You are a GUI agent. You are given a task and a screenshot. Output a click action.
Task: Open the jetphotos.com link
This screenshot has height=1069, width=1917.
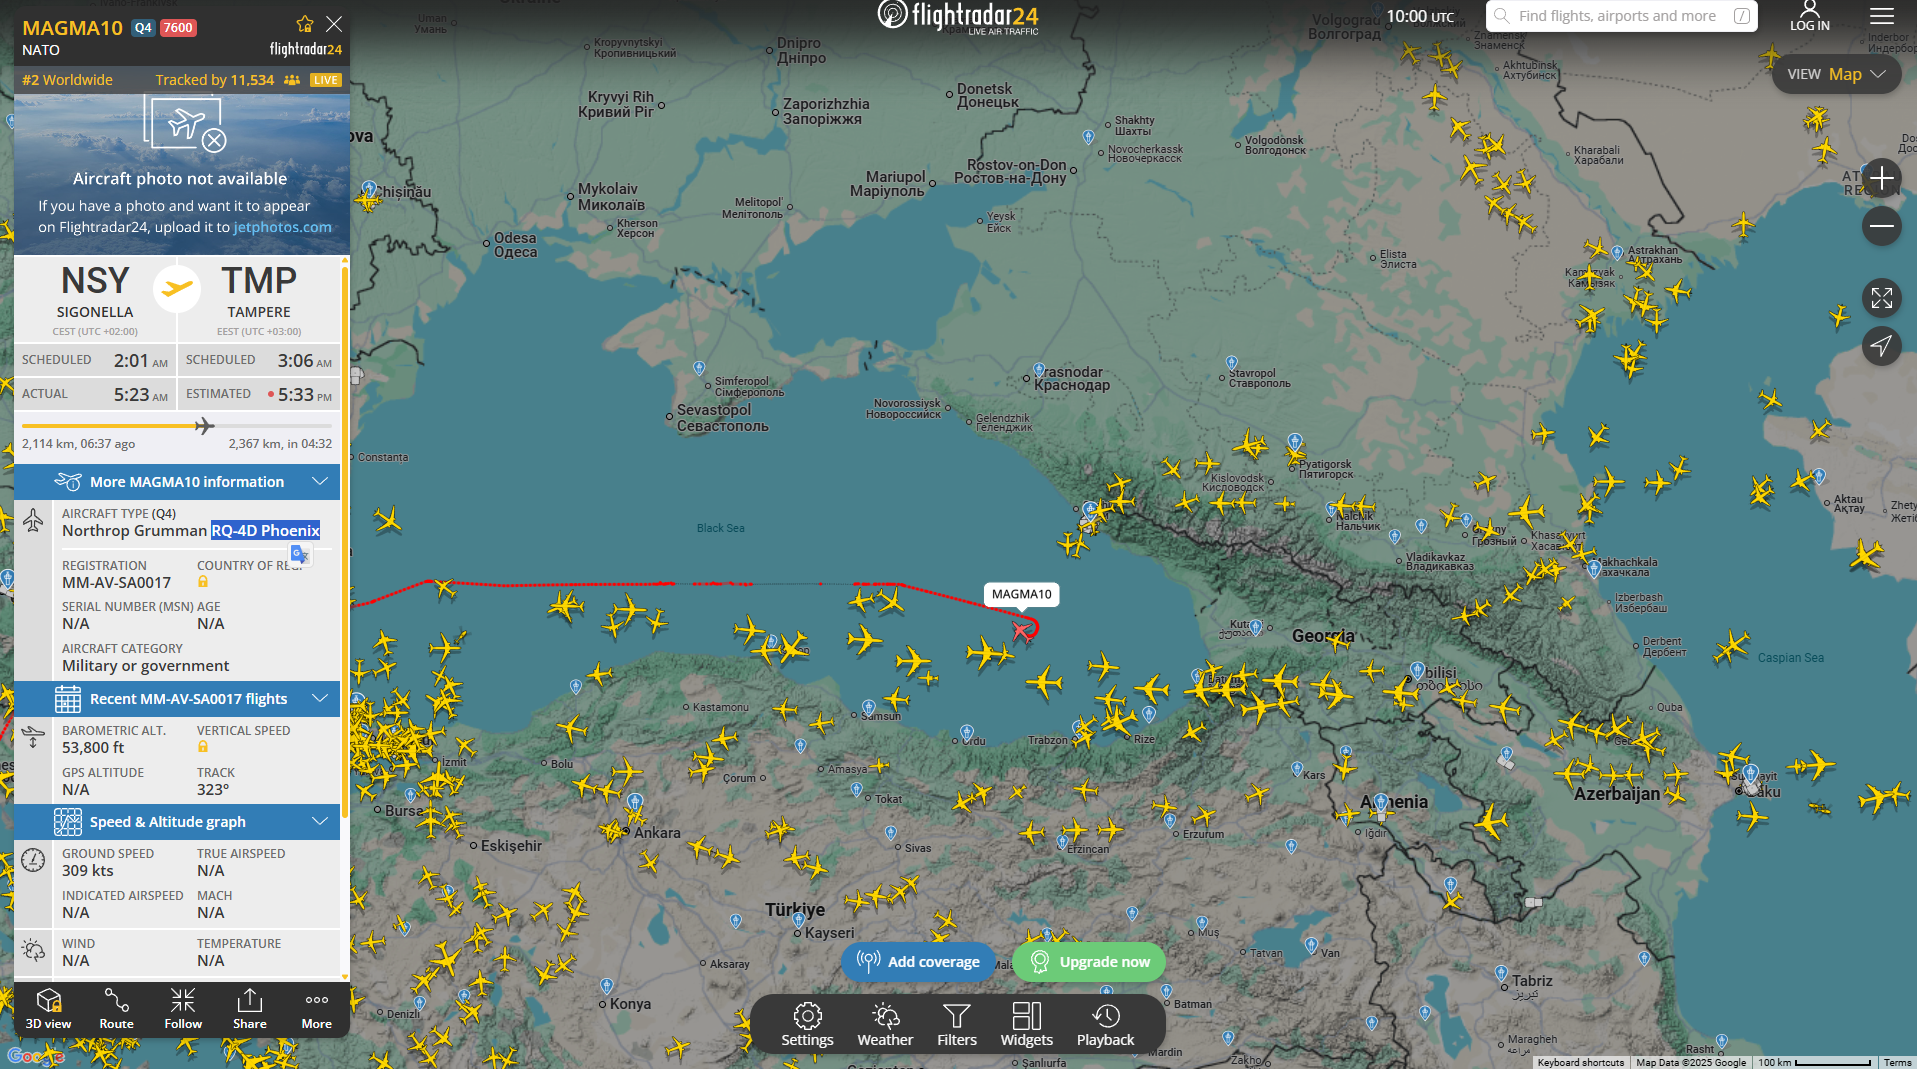click(283, 227)
